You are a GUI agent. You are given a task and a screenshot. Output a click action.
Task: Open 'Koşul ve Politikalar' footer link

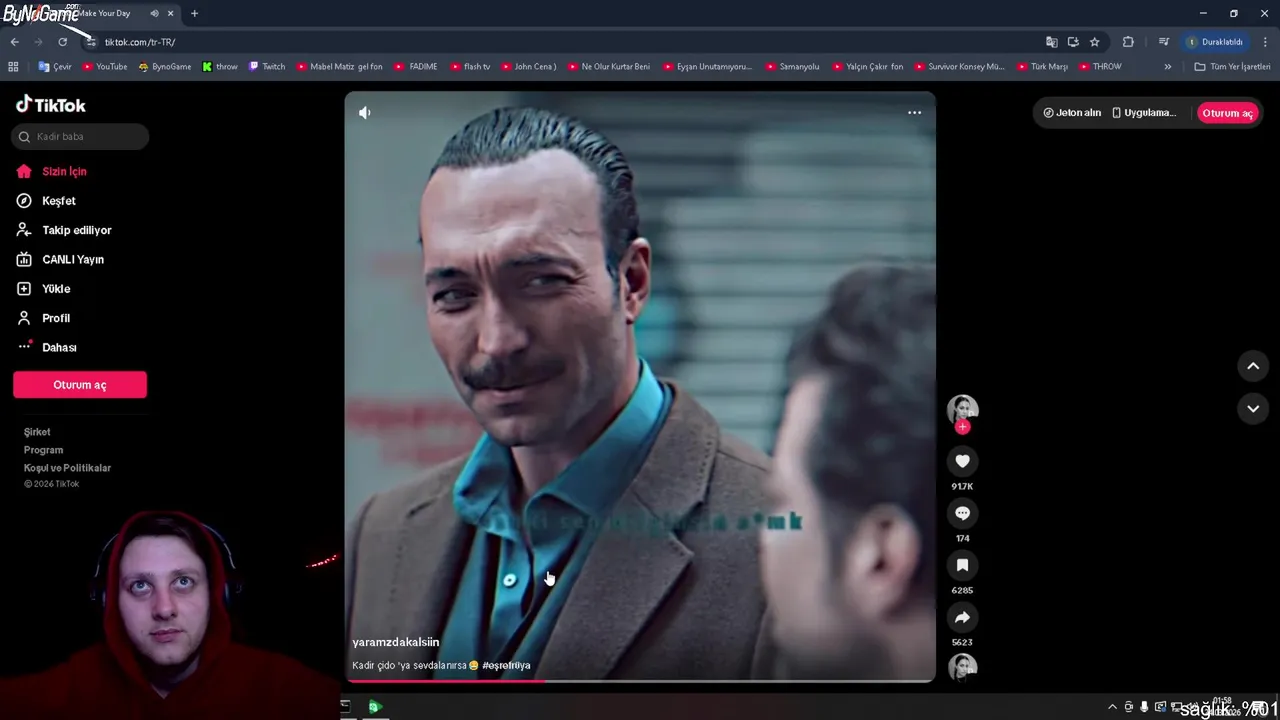coord(67,468)
